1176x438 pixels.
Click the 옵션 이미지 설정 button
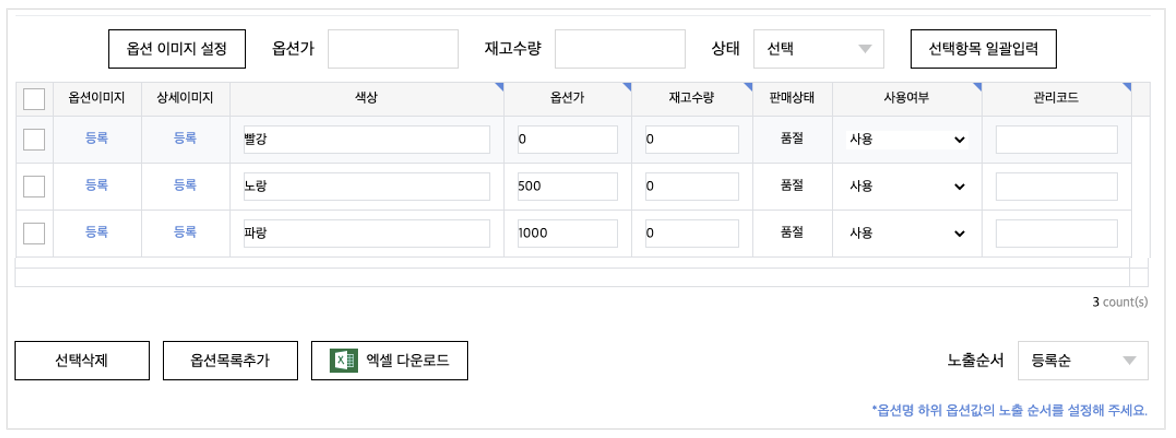(x=177, y=48)
